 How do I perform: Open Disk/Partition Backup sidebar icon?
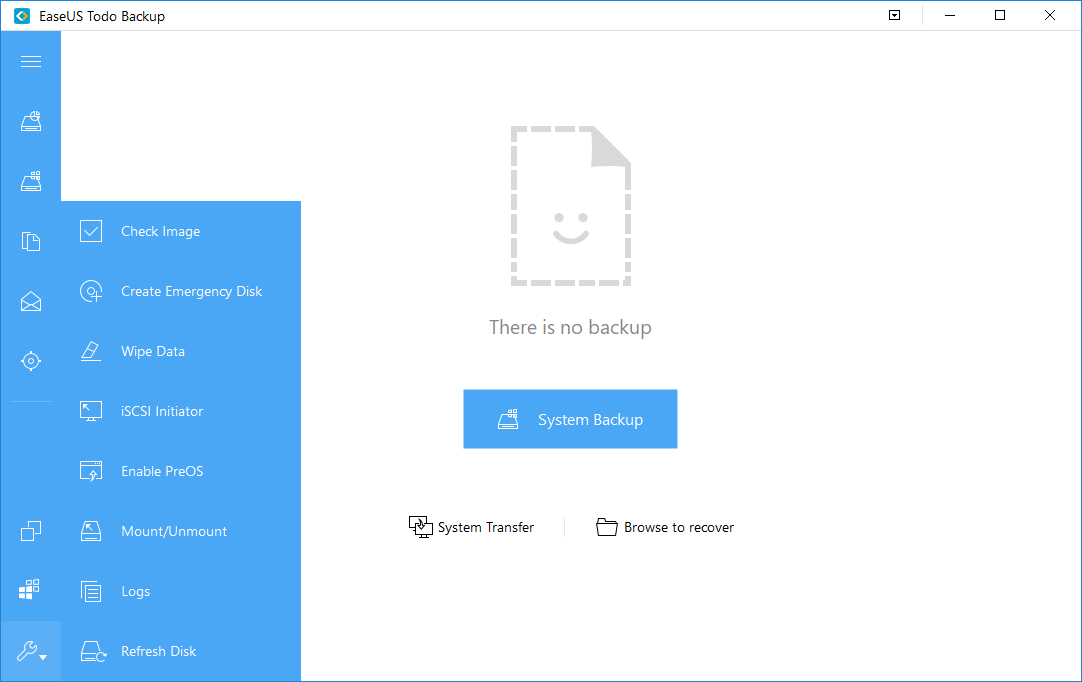[x=31, y=121]
